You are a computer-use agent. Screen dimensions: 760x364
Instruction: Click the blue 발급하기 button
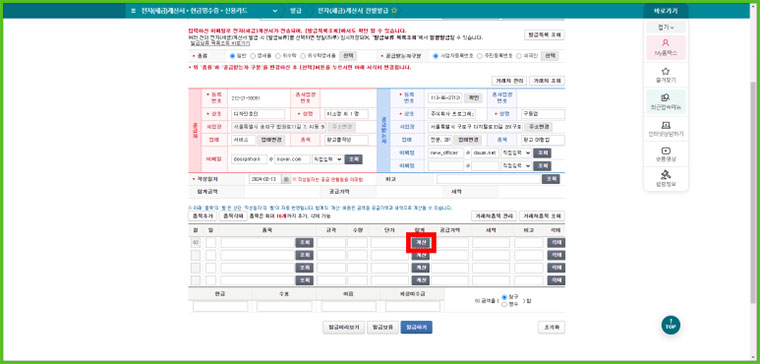pyautogui.click(x=416, y=327)
